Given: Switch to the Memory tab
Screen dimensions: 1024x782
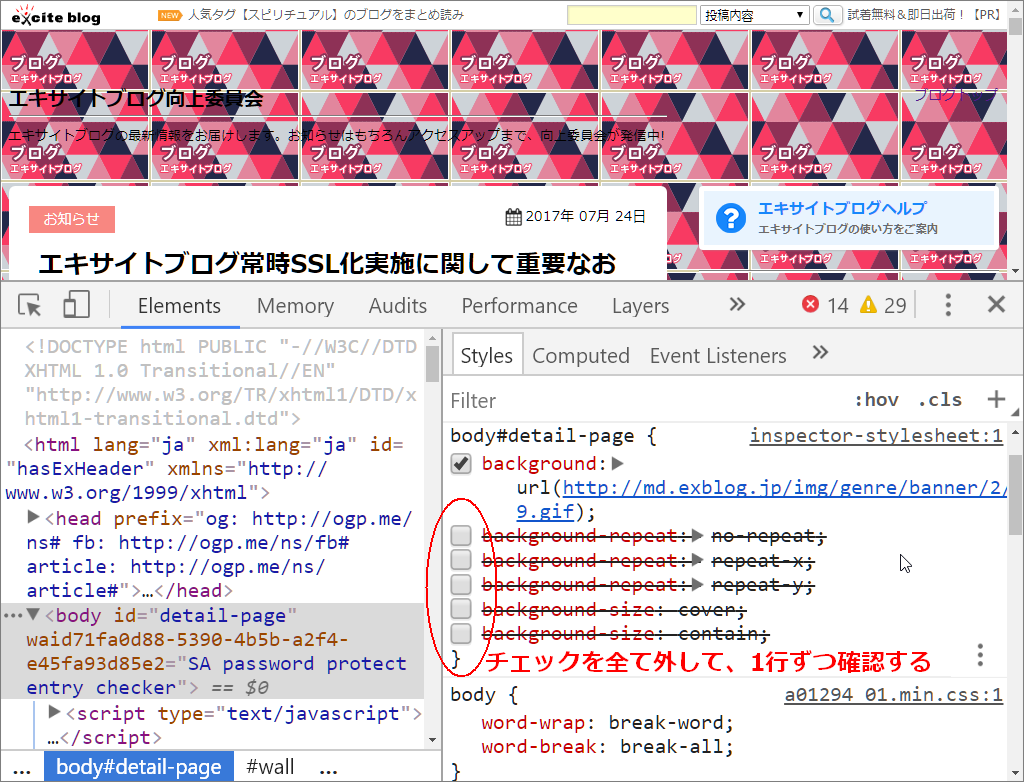Looking at the screenshot, I should 295,306.
